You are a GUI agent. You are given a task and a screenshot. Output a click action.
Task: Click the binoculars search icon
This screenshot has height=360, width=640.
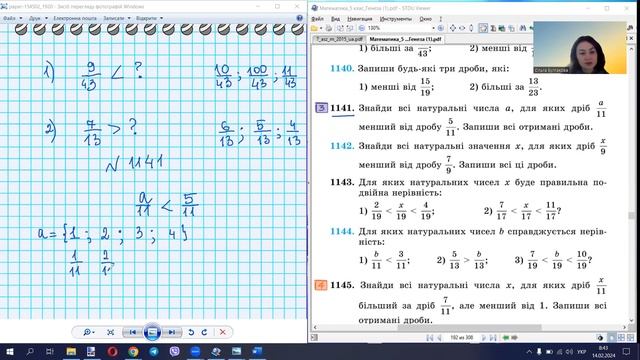(523, 28)
